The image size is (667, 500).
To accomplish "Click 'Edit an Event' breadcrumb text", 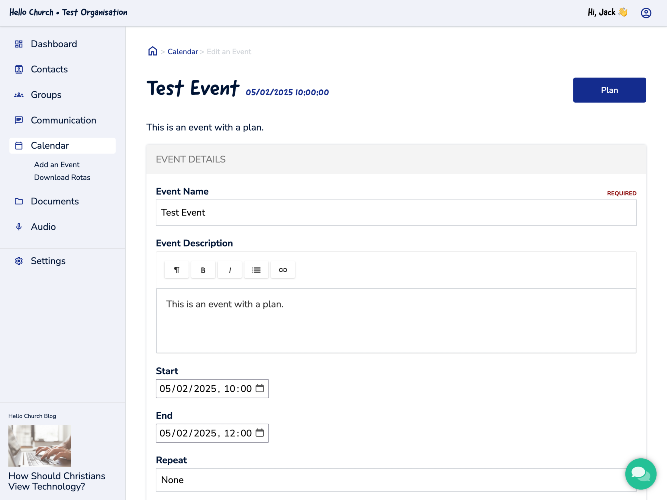I will pyautogui.click(x=229, y=51).
